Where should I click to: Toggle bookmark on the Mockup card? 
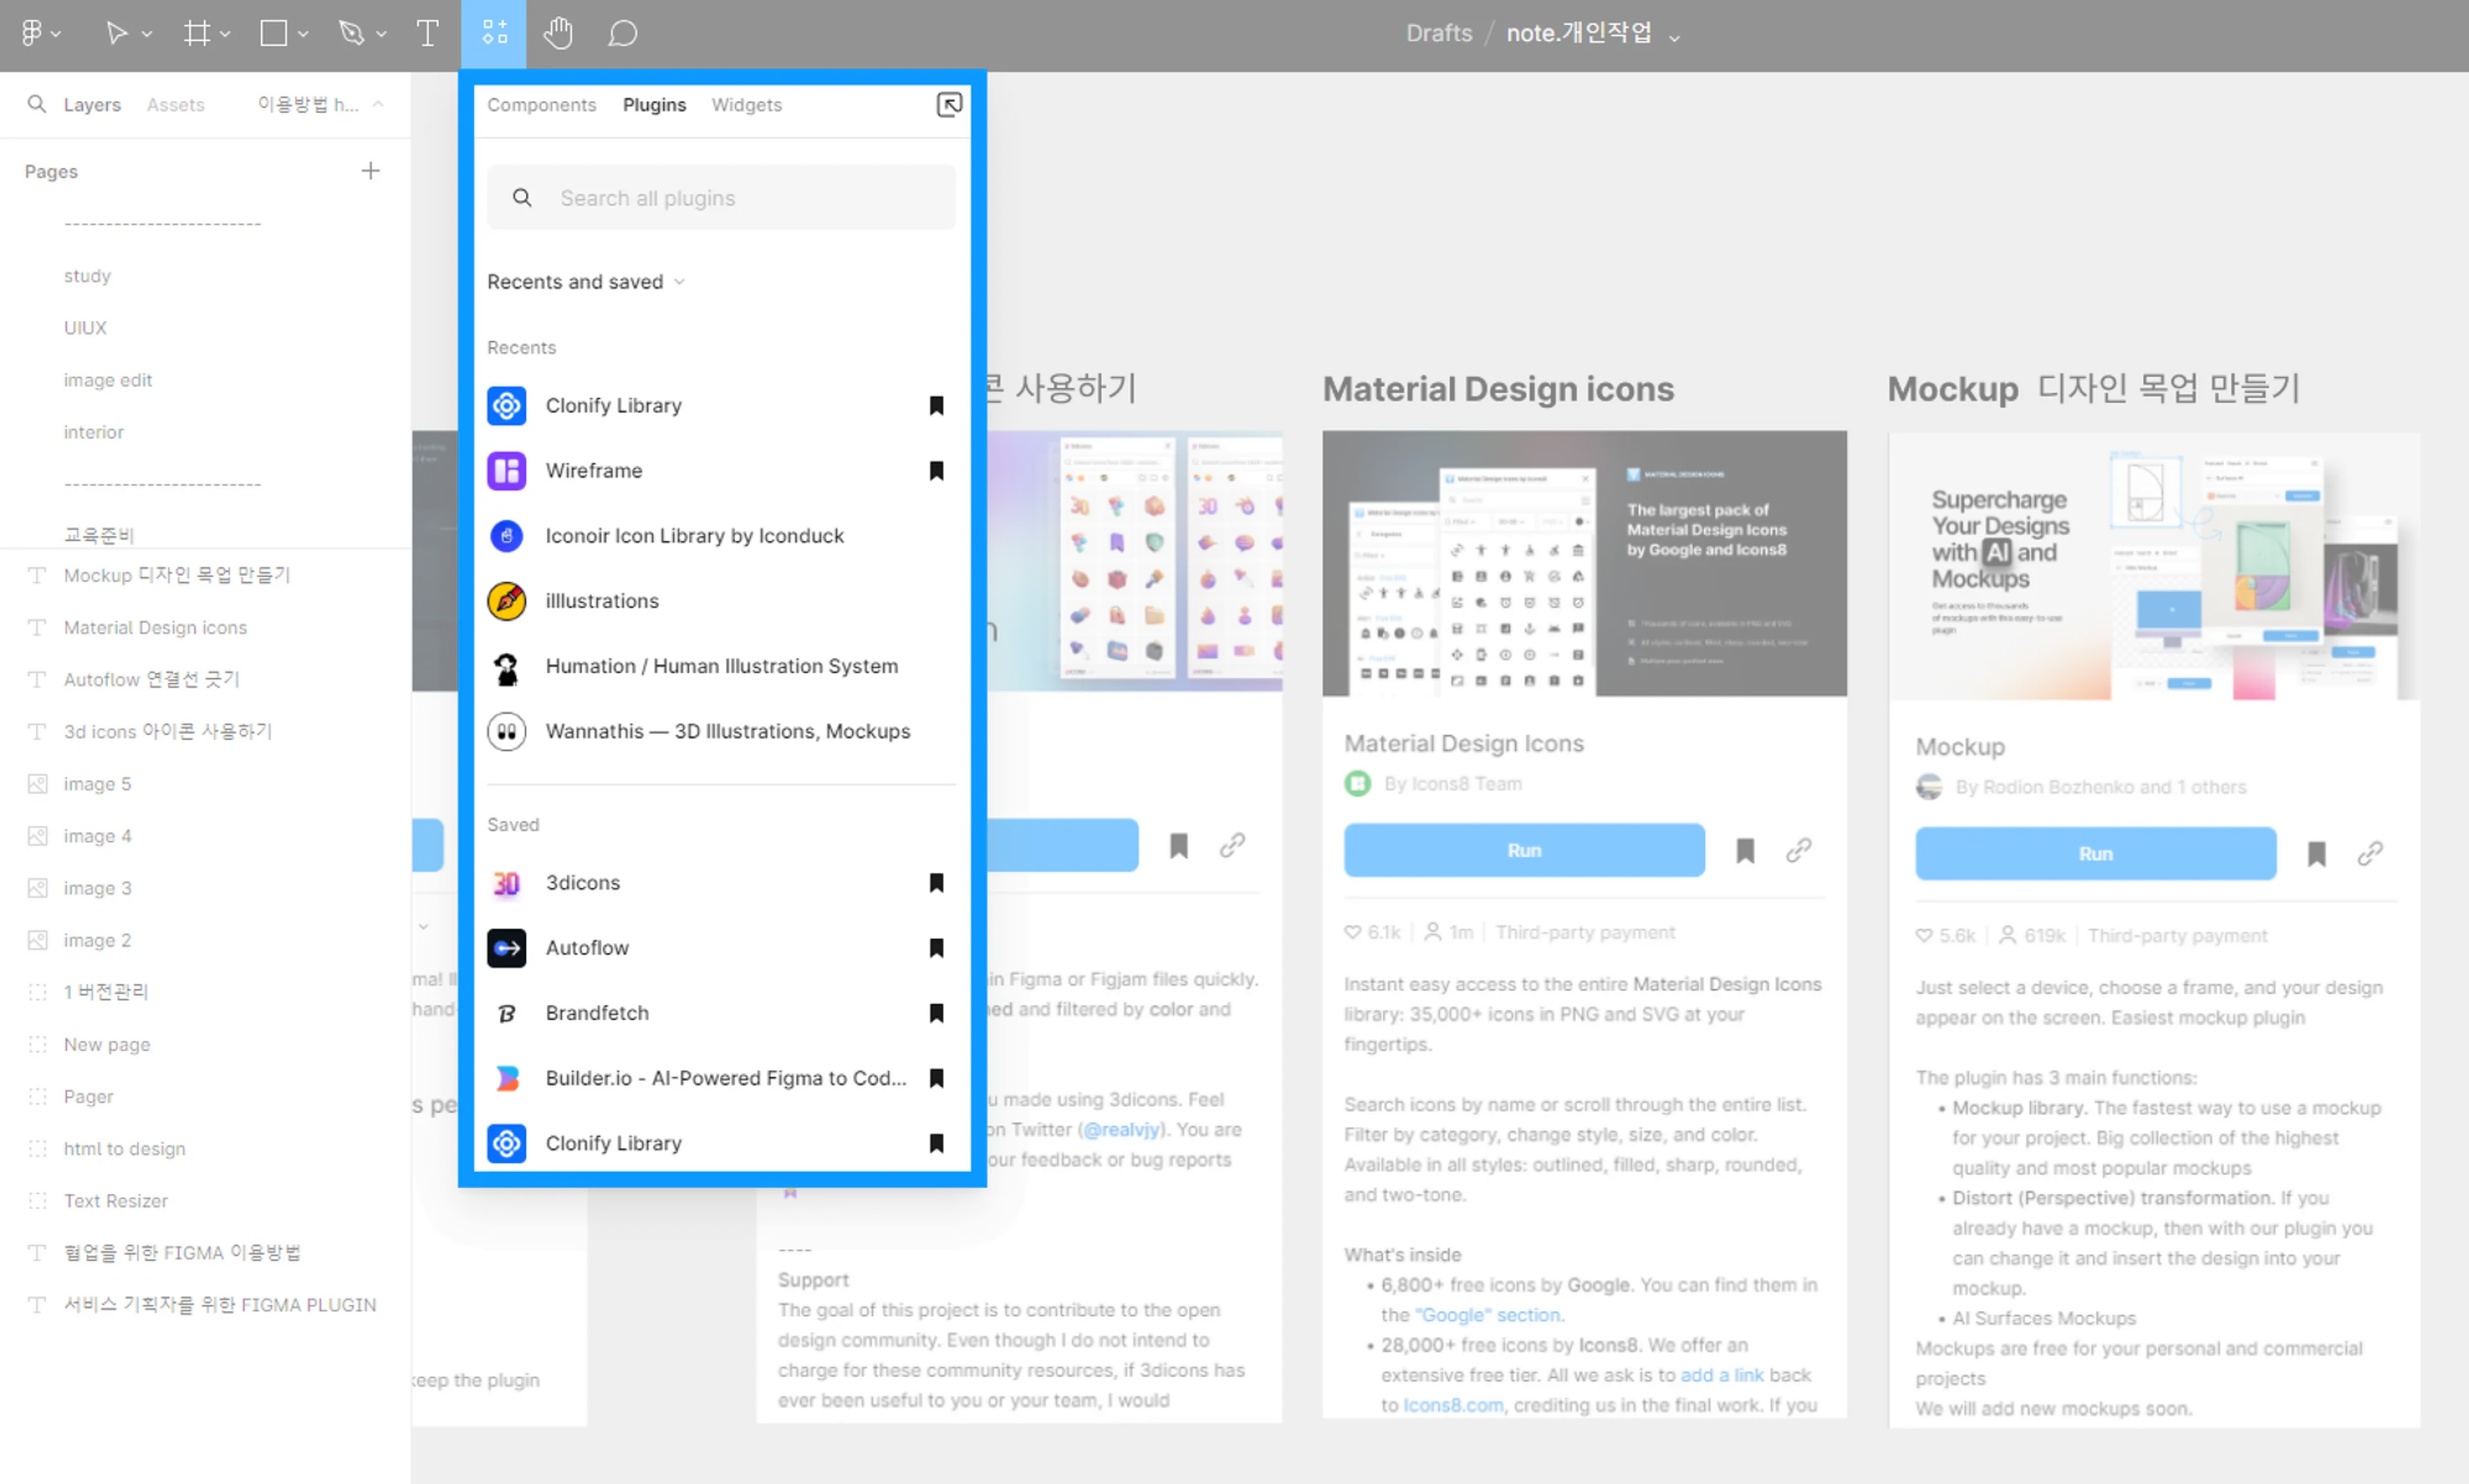point(2316,854)
